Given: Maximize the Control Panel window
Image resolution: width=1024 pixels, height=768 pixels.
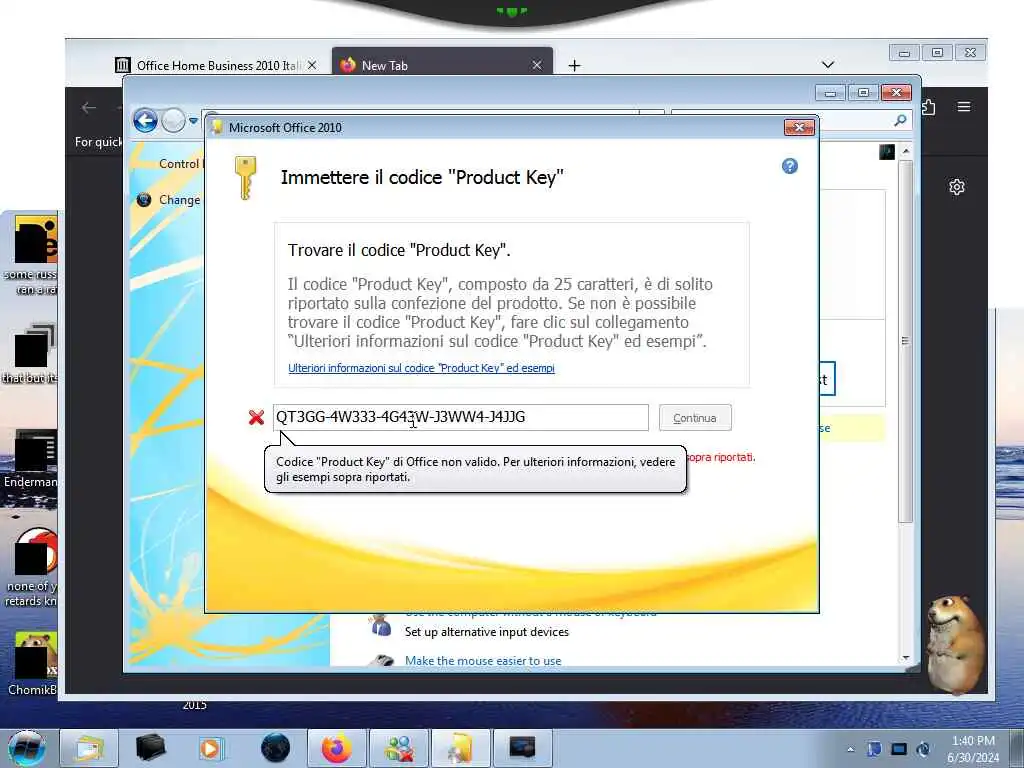Looking at the screenshot, I should coord(863,93).
